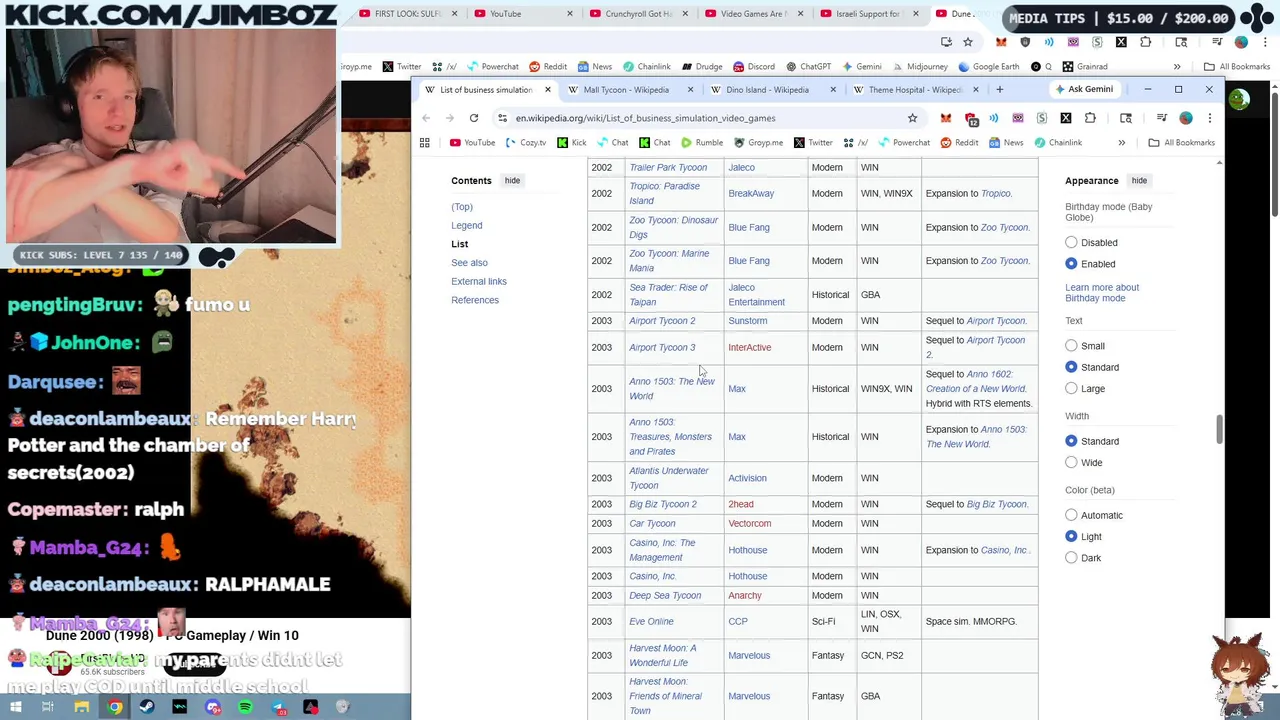1280x720 pixels.
Task: Open Cozy.tv bookmark in front window
Action: tap(526, 143)
